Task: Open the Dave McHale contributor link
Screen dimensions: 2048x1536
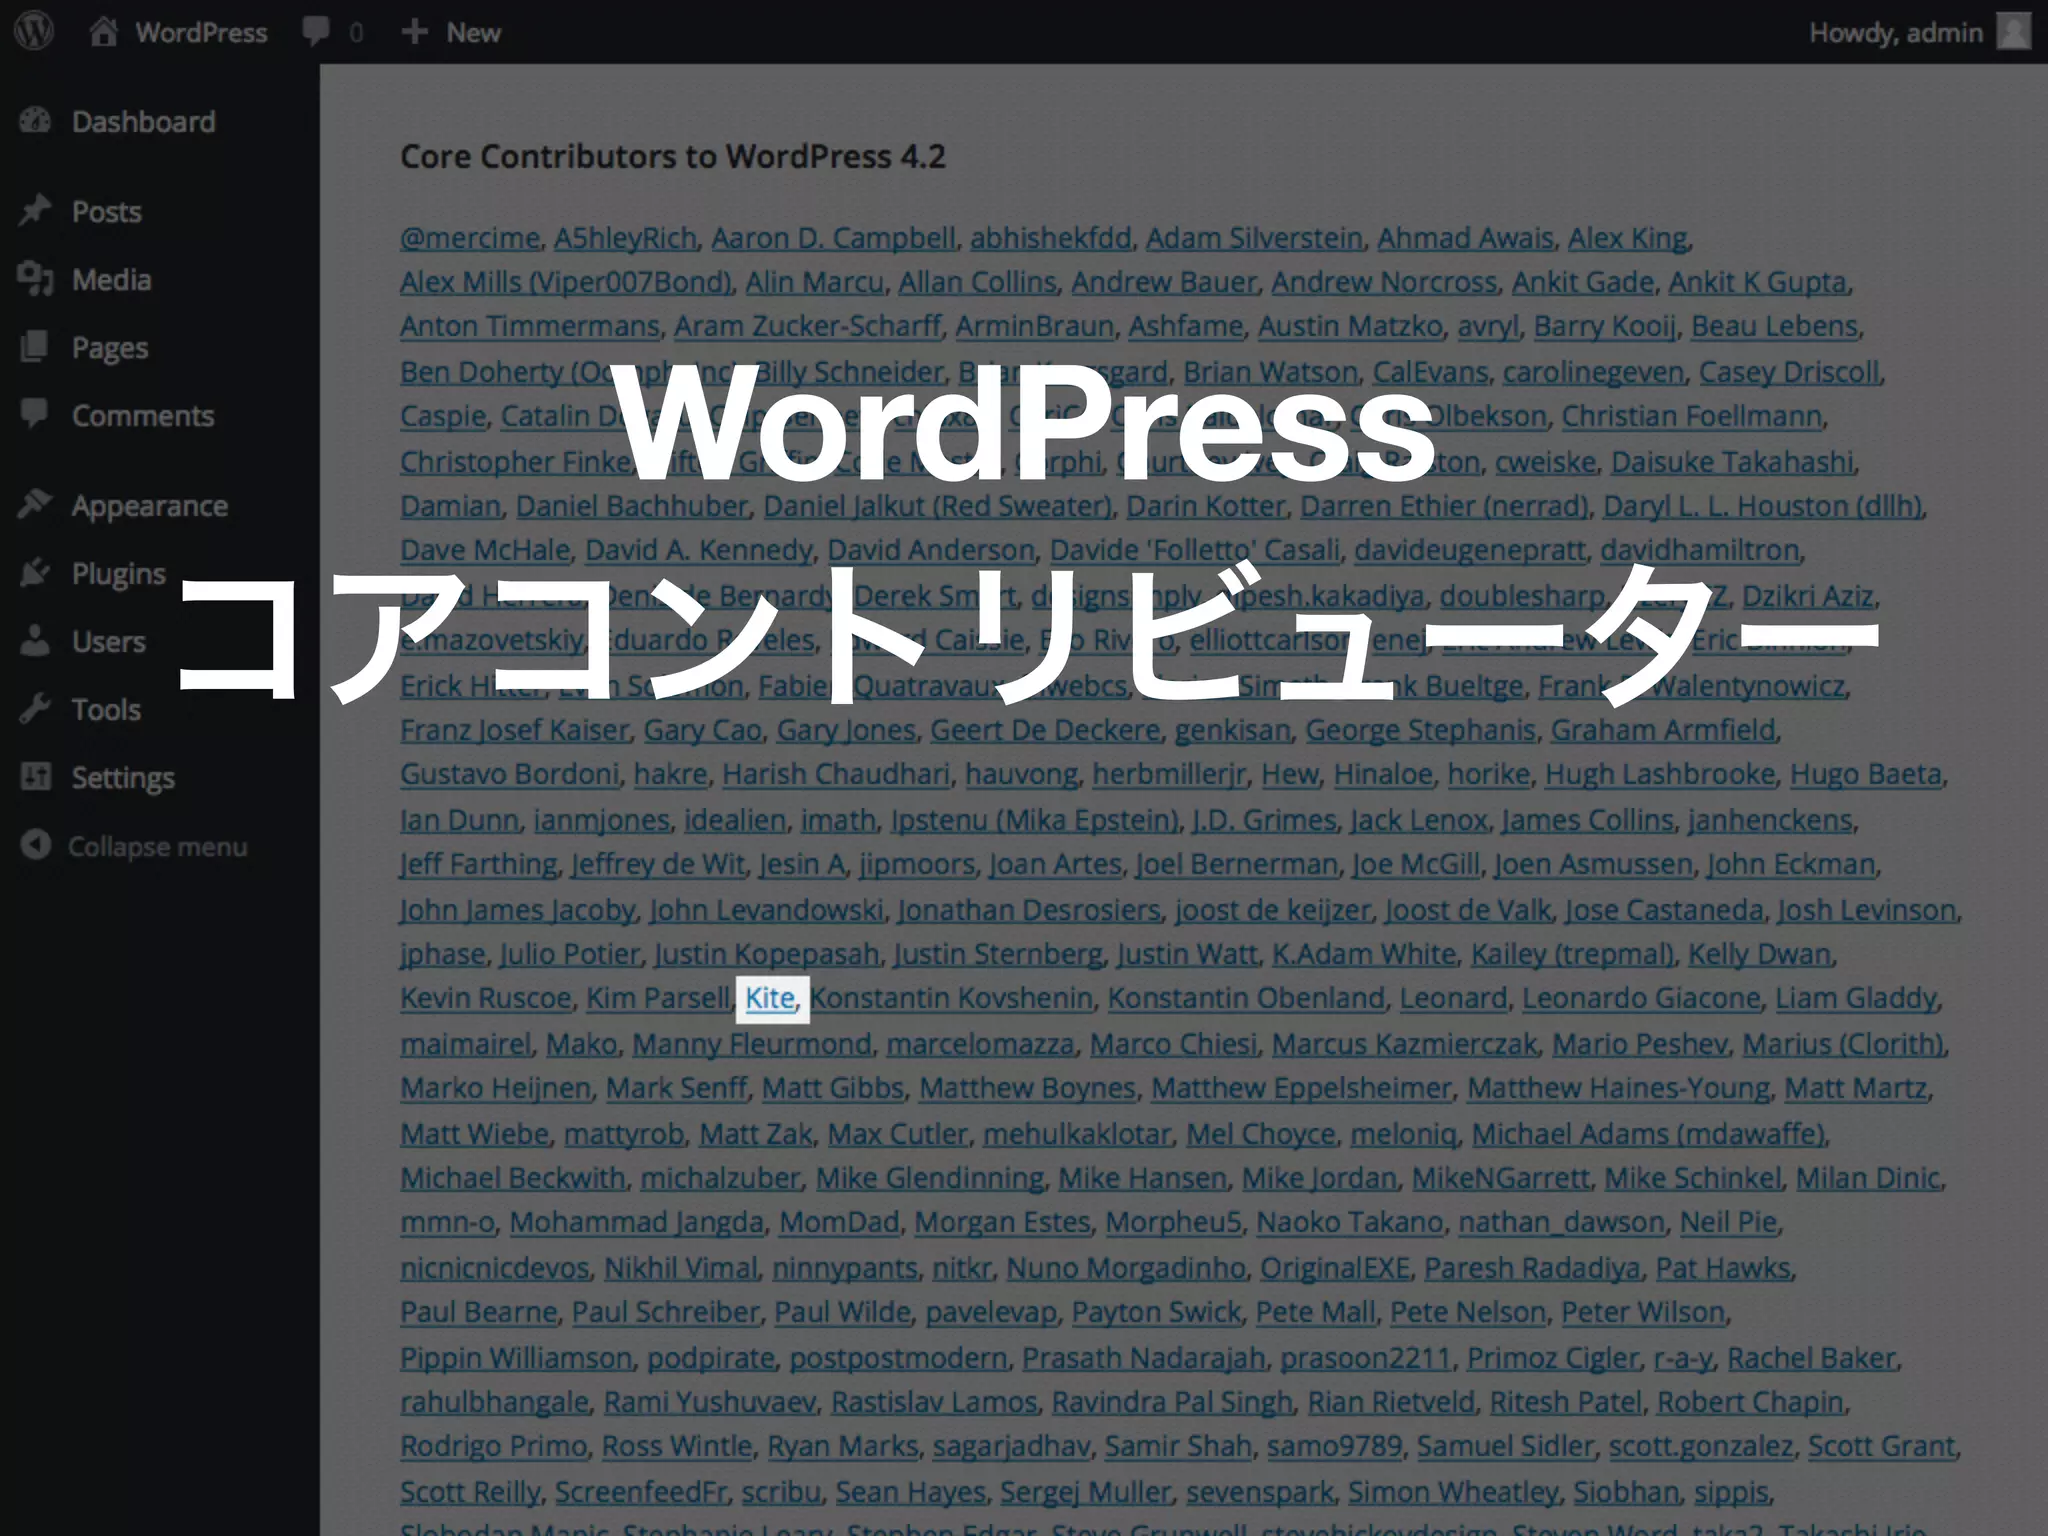Action: [x=485, y=550]
